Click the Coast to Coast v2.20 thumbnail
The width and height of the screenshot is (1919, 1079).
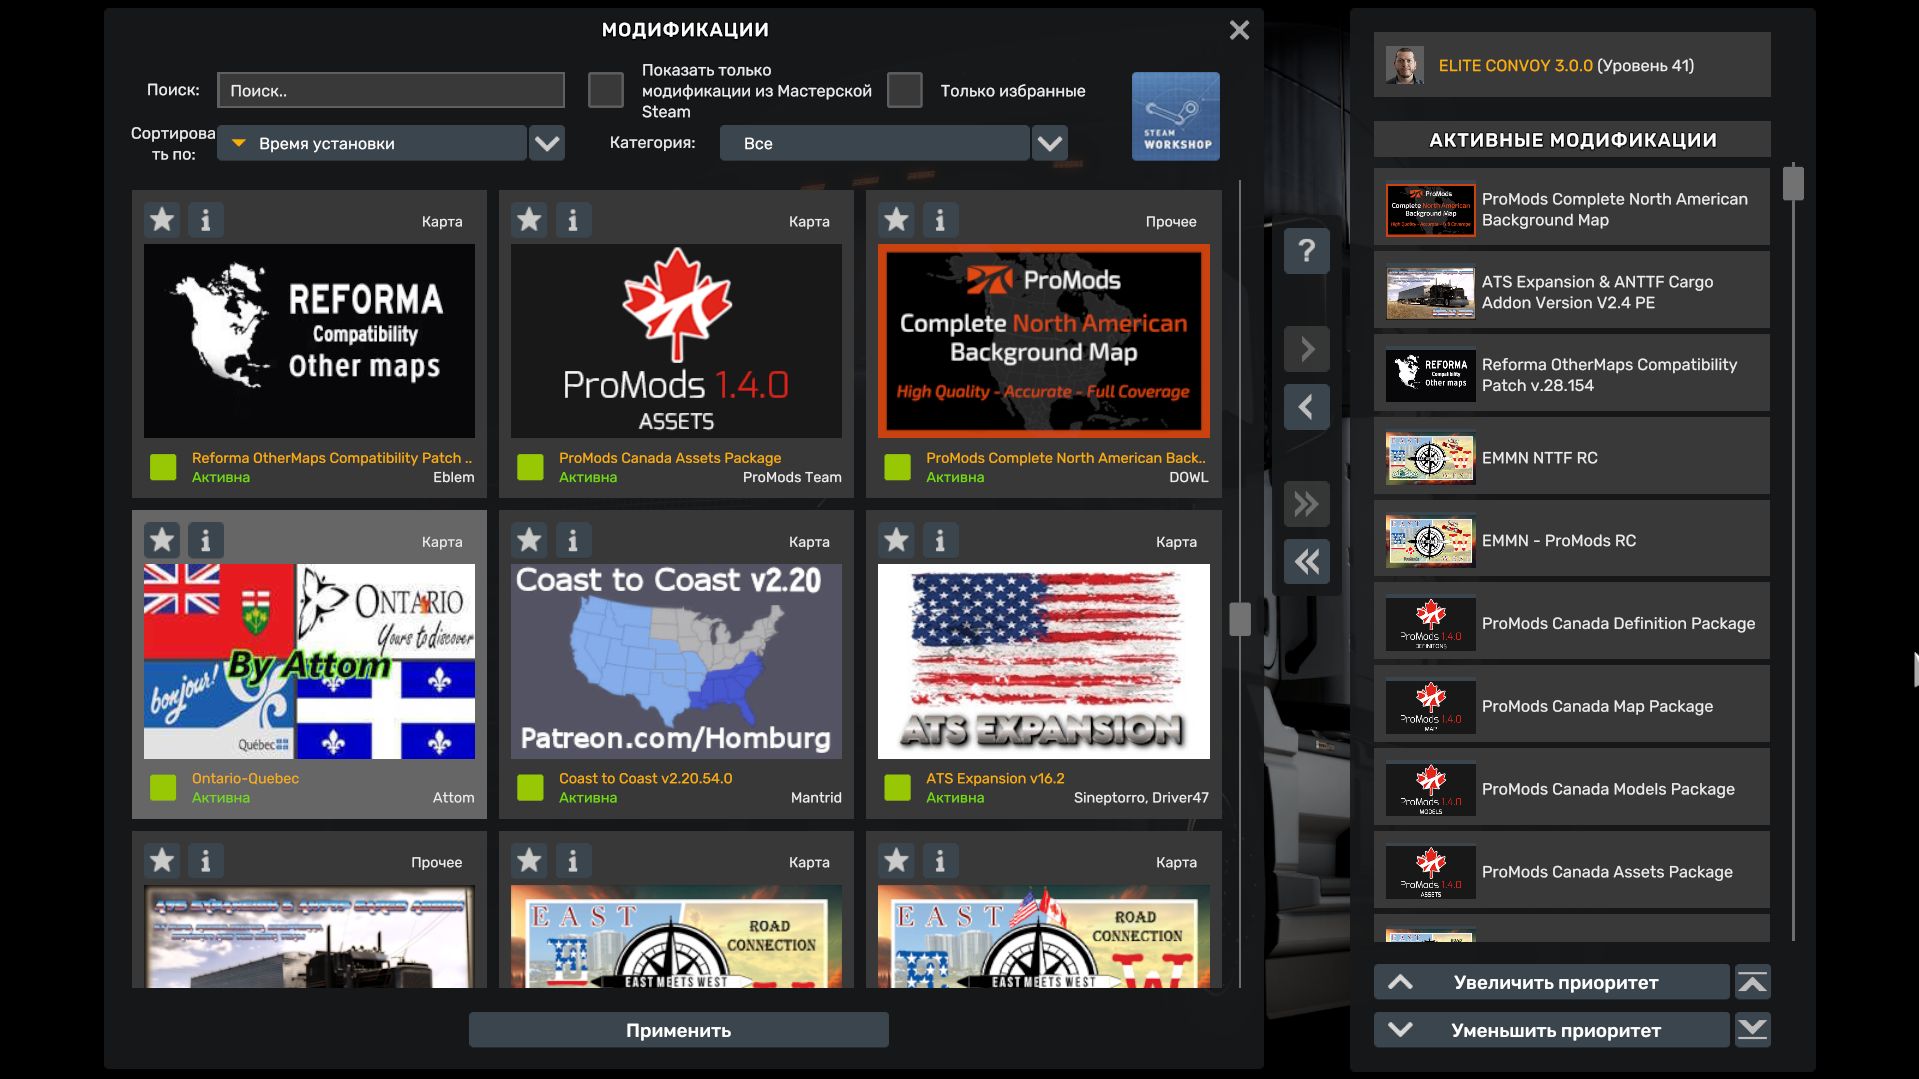pos(676,661)
